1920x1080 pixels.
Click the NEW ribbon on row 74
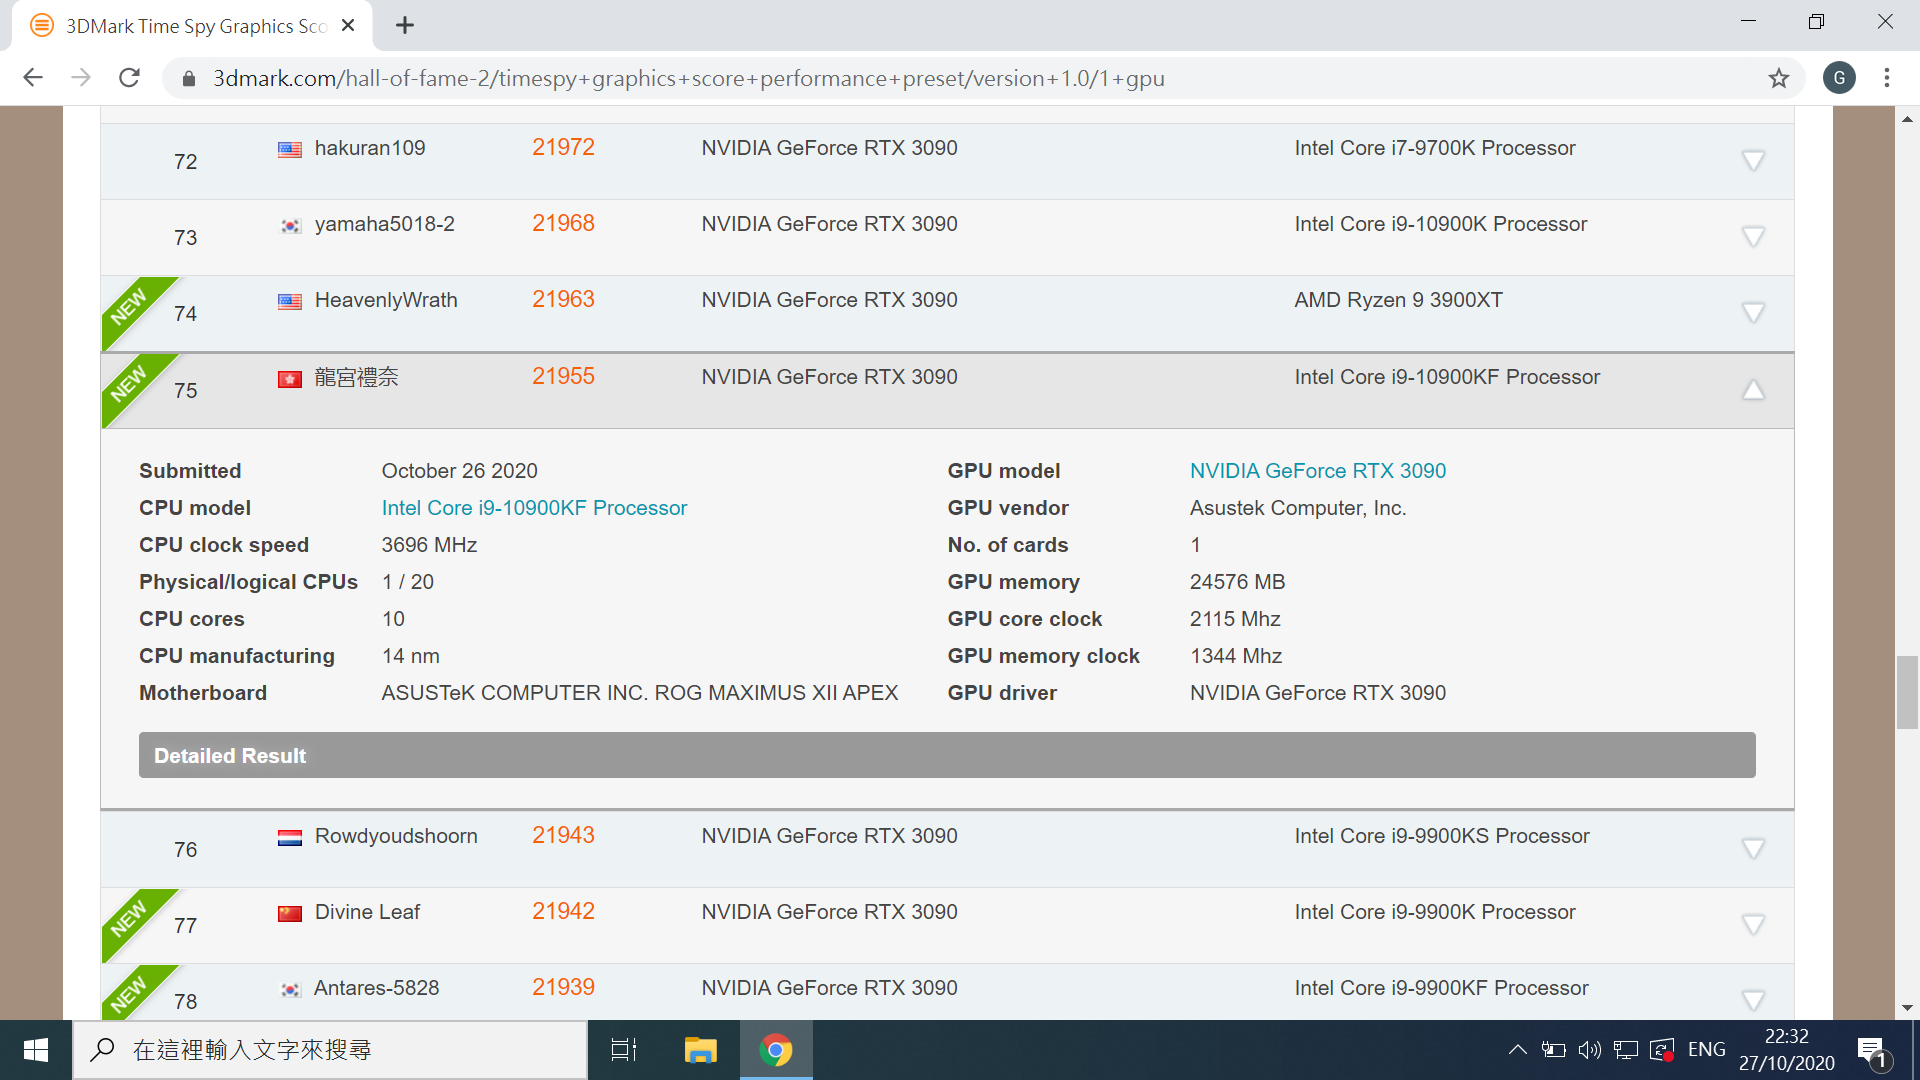click(130, 306)
